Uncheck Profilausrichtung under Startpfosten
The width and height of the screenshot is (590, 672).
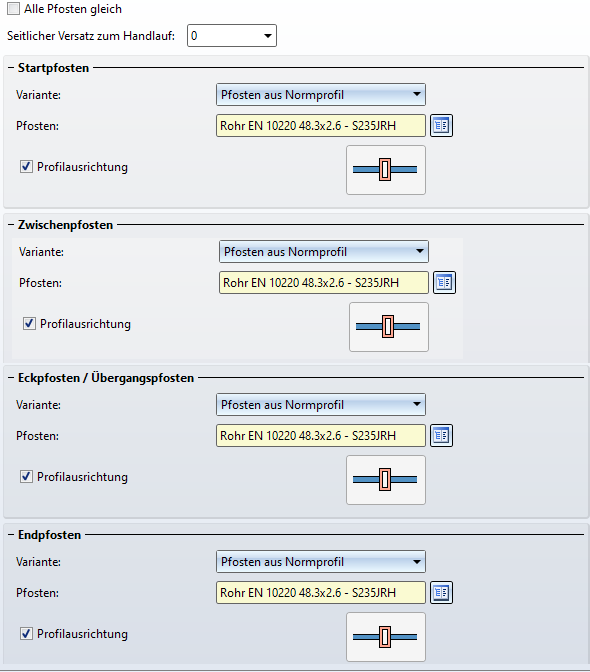[26, 166]
